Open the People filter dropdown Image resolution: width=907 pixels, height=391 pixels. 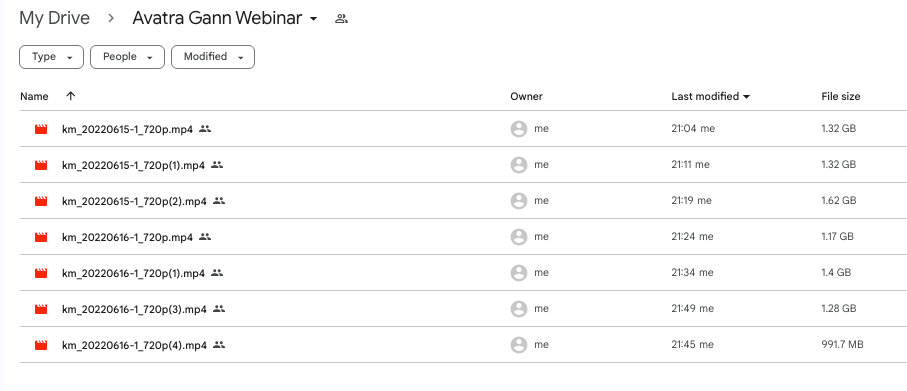(x=127, y=57)
